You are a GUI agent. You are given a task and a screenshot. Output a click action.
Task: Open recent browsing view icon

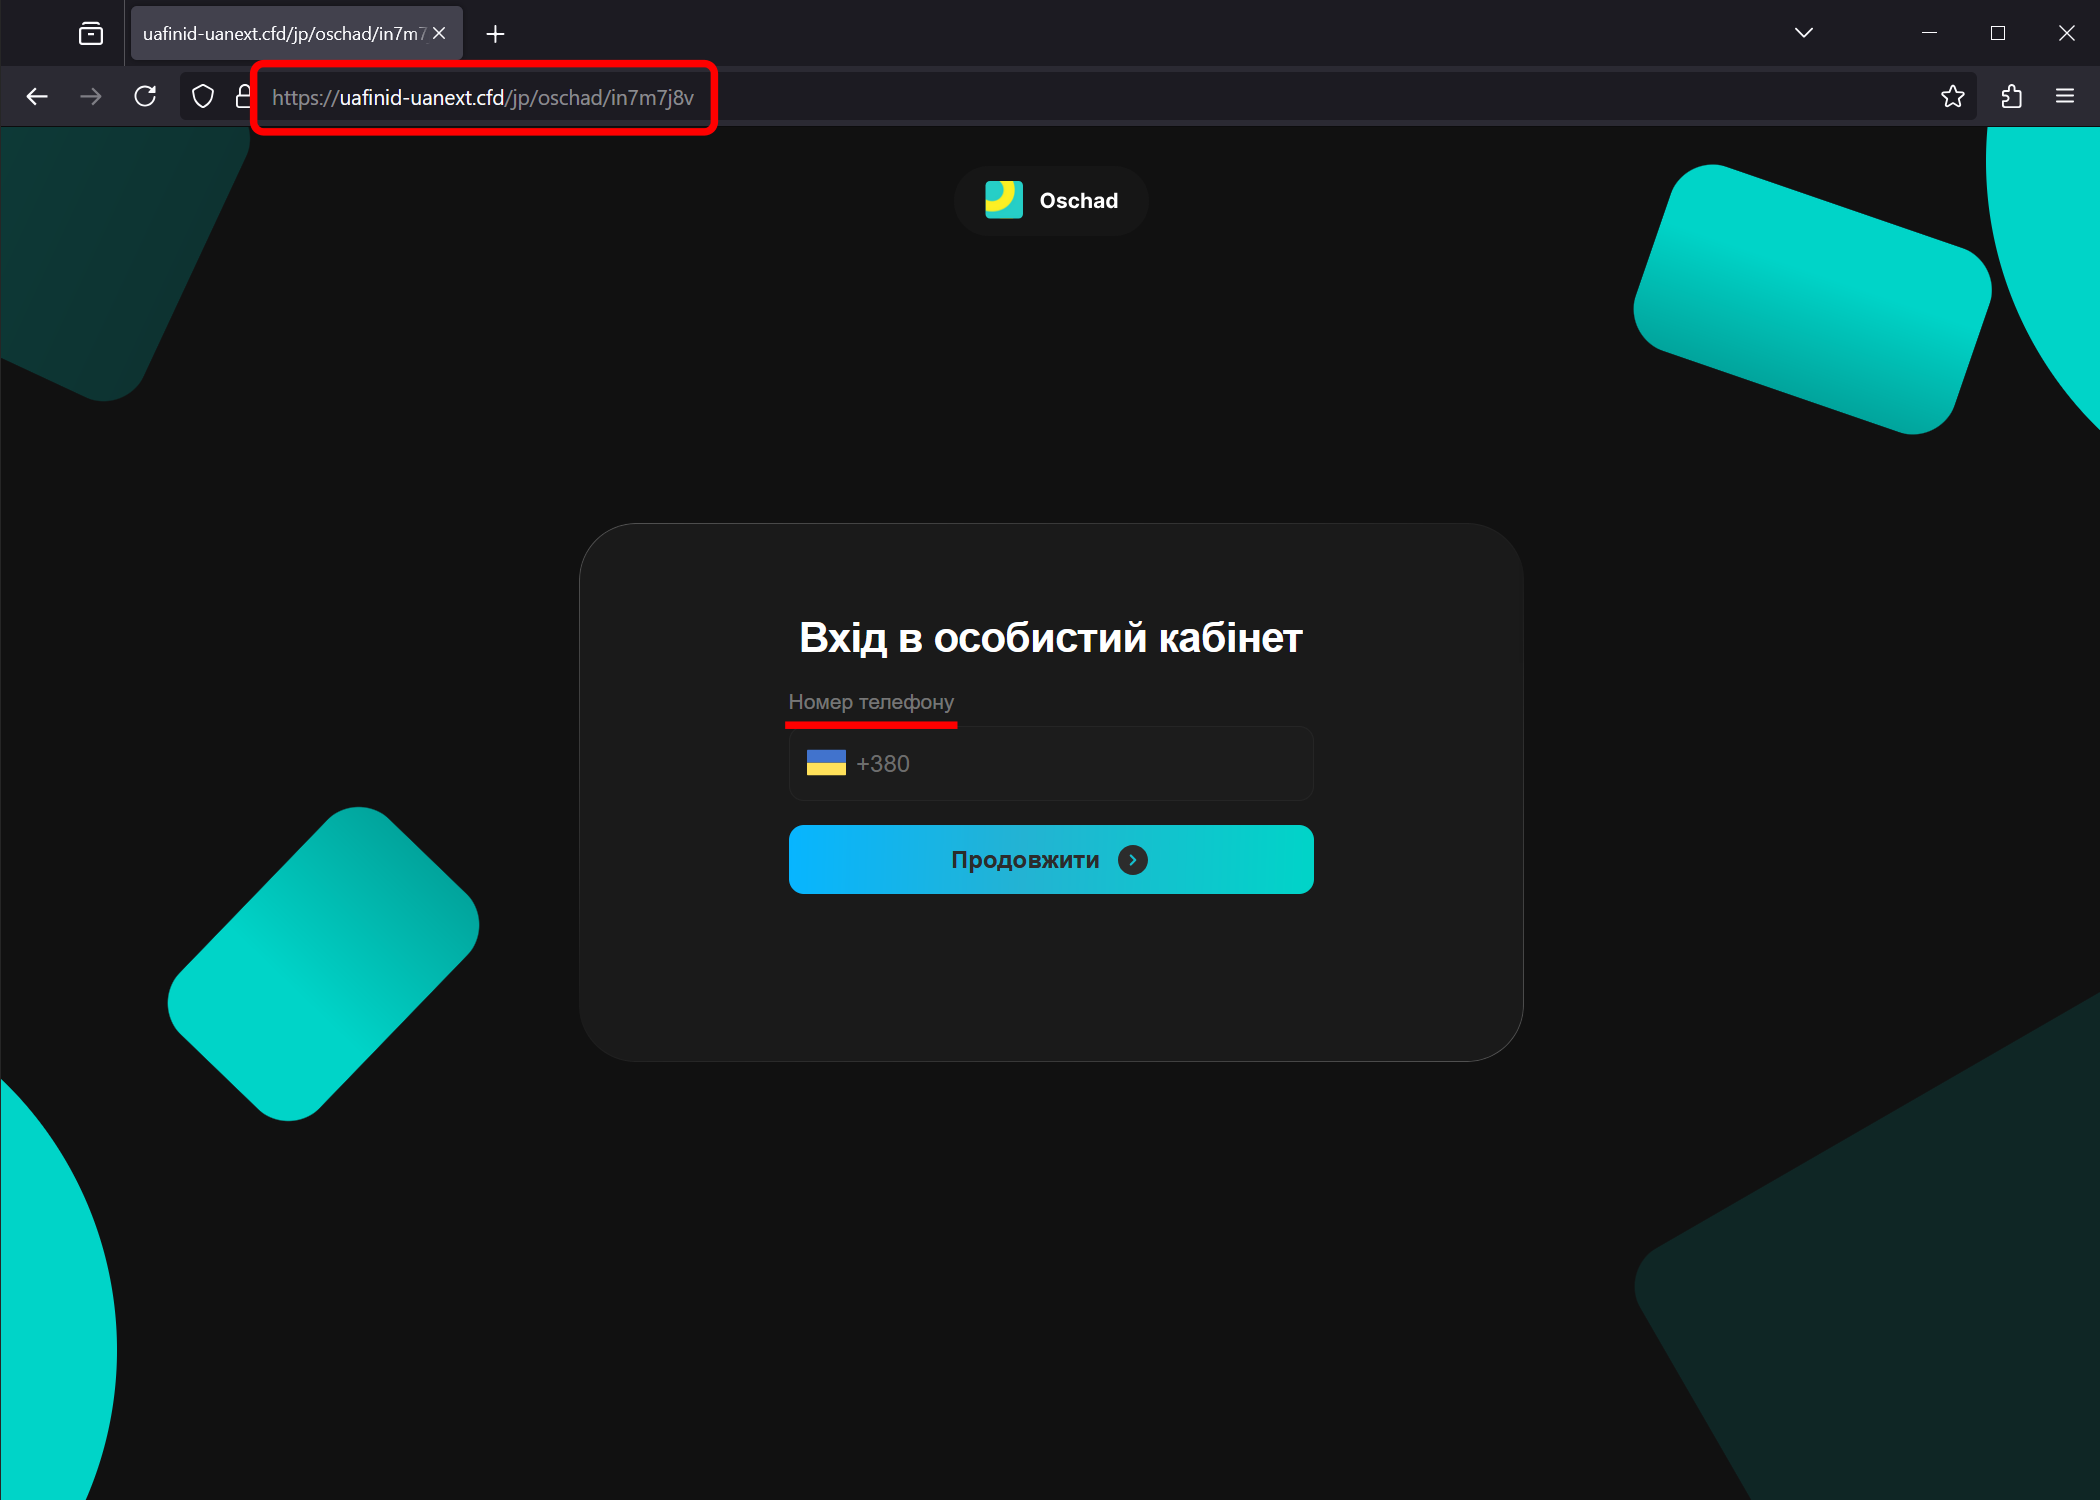pyautogui.click(x=90, y=34)
